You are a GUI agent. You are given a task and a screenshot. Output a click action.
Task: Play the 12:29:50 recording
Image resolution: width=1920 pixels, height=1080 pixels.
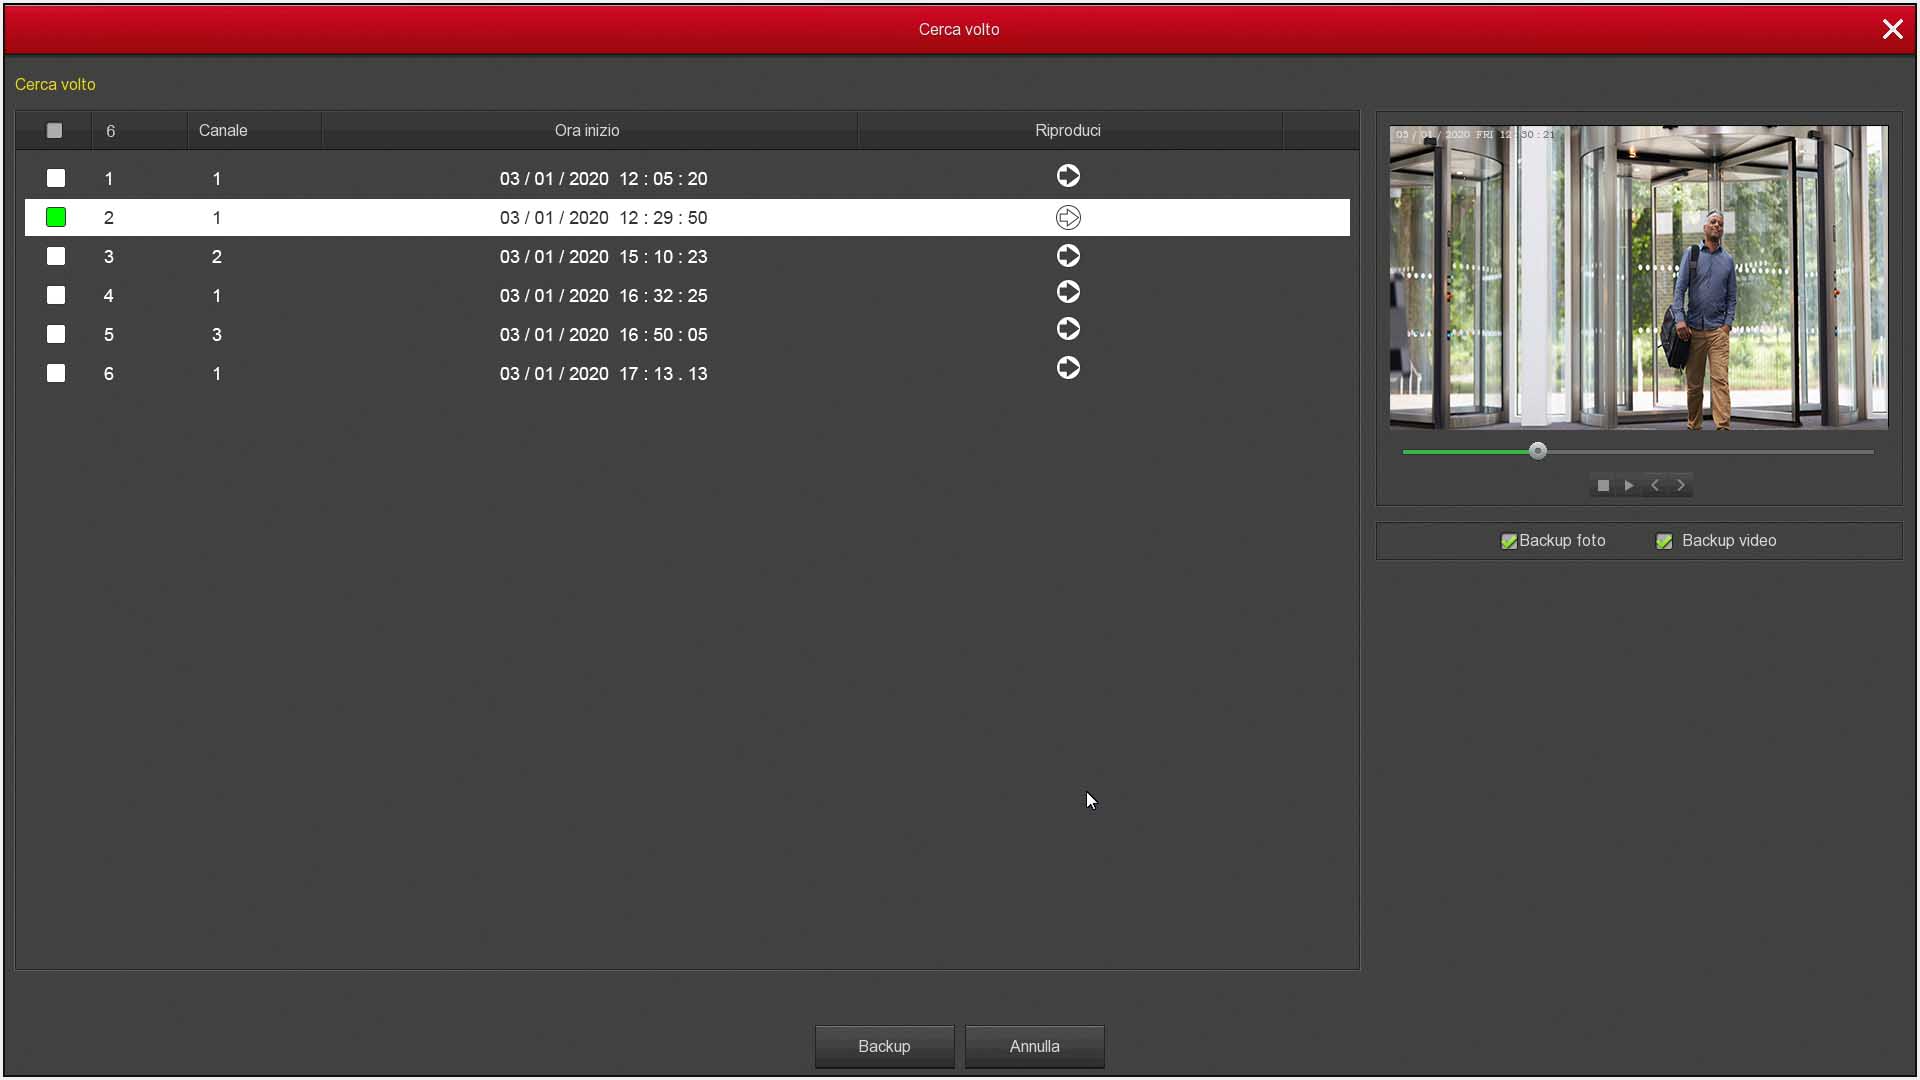pos(1068,217)
